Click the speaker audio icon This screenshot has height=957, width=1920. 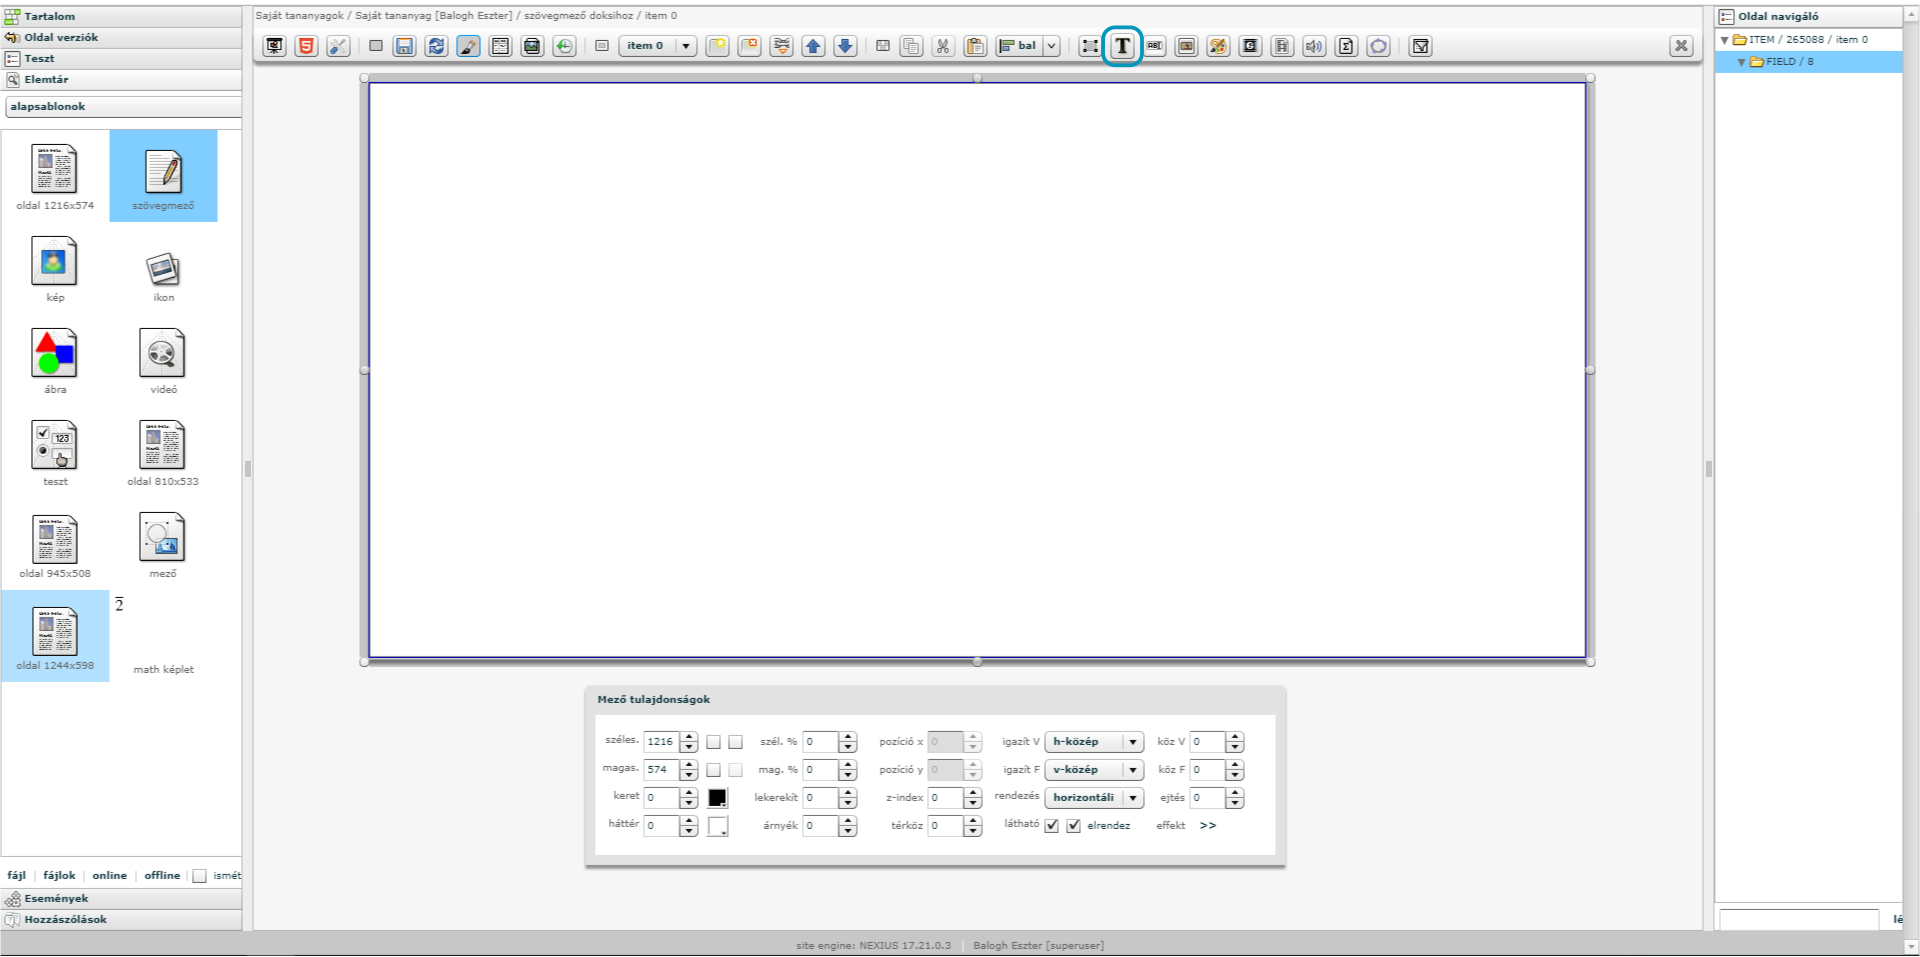[1314, 46]
